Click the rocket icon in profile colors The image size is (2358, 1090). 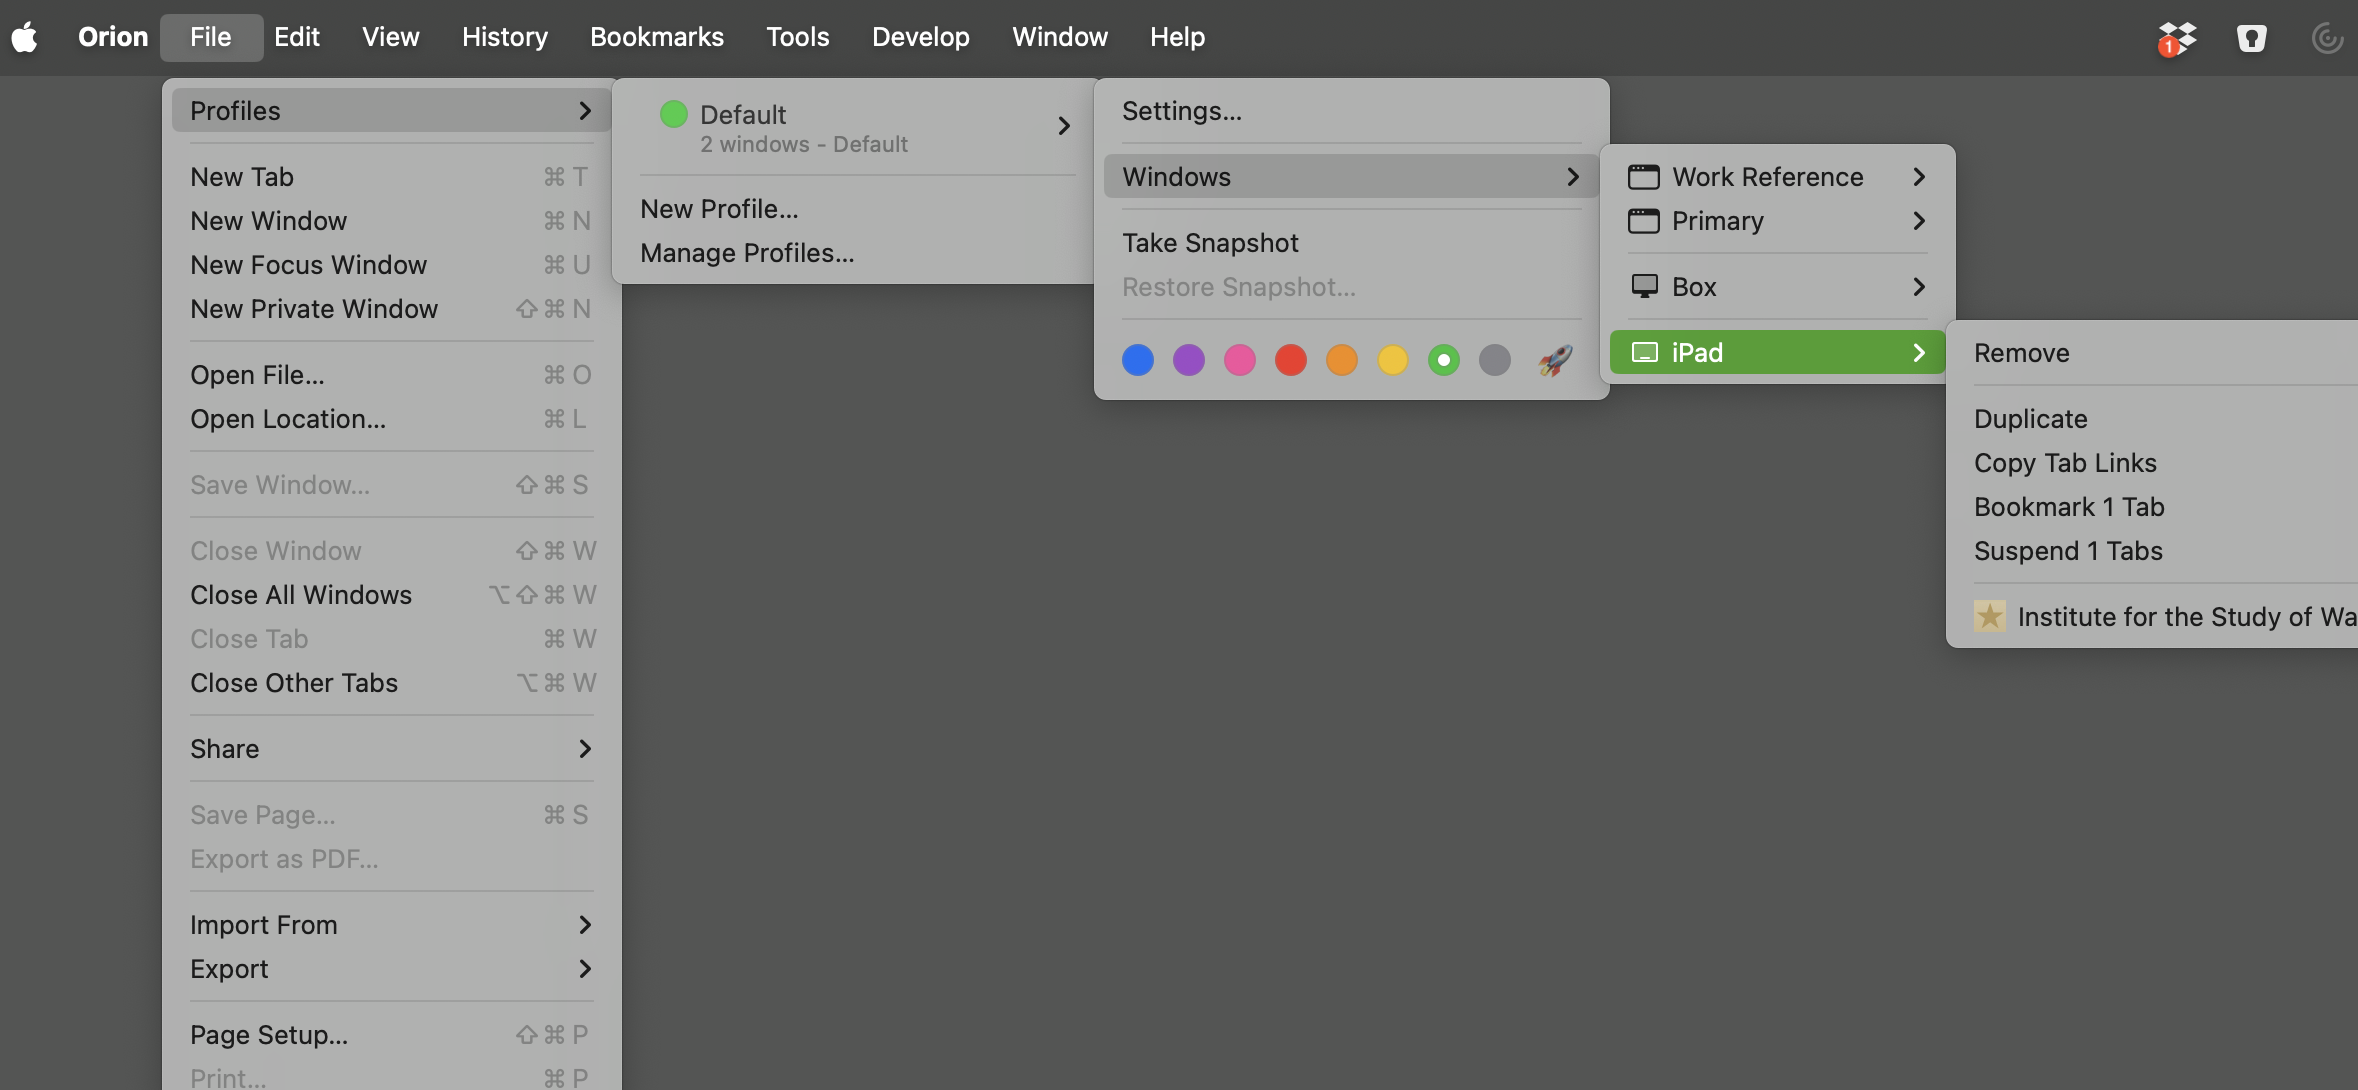pos(1555,360)
